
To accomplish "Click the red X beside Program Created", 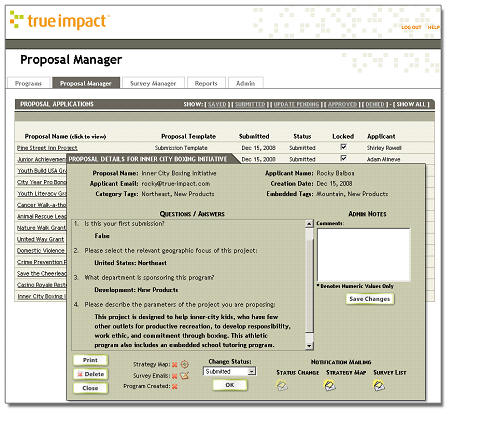I will 174,387.
